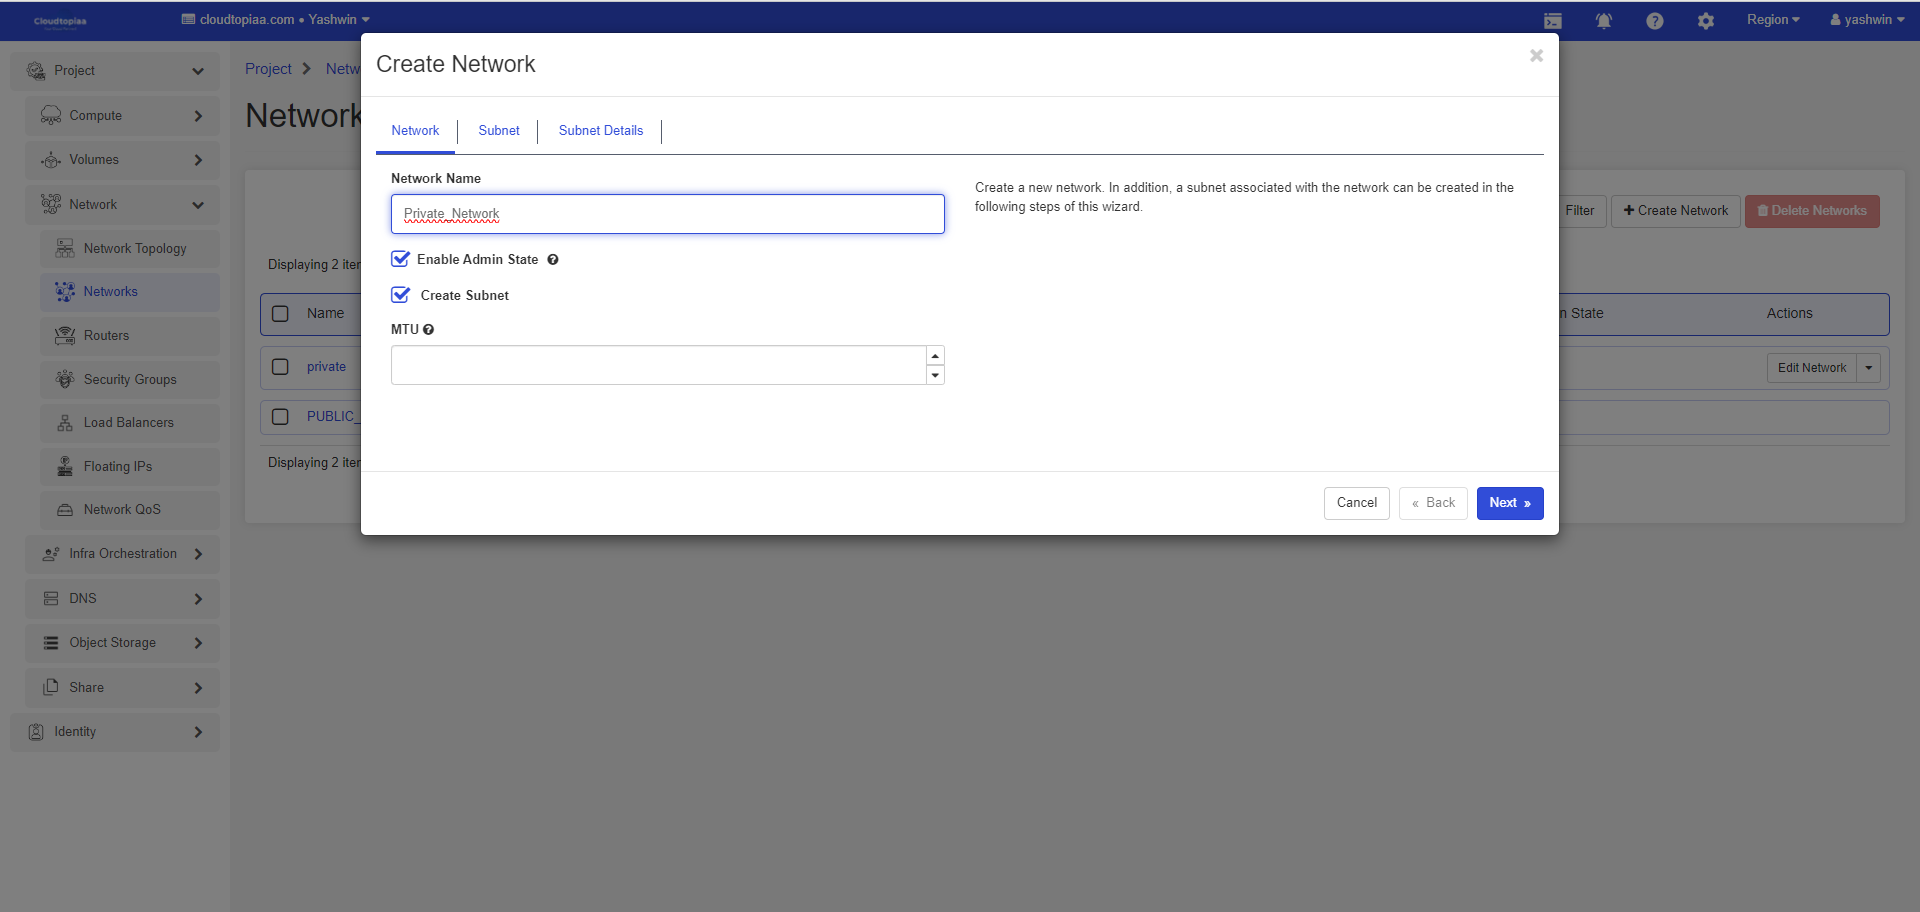Open the help question mark icon

(x=1654, y=21)
